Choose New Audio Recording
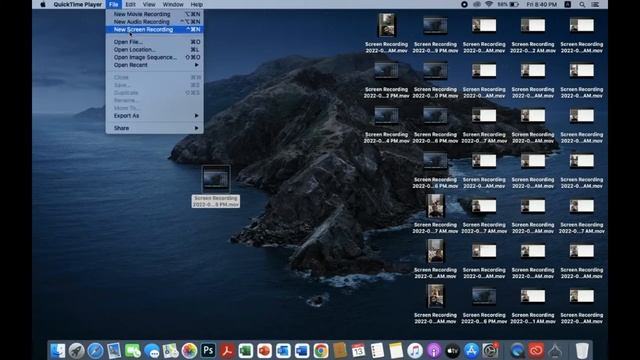 (154, 22)
